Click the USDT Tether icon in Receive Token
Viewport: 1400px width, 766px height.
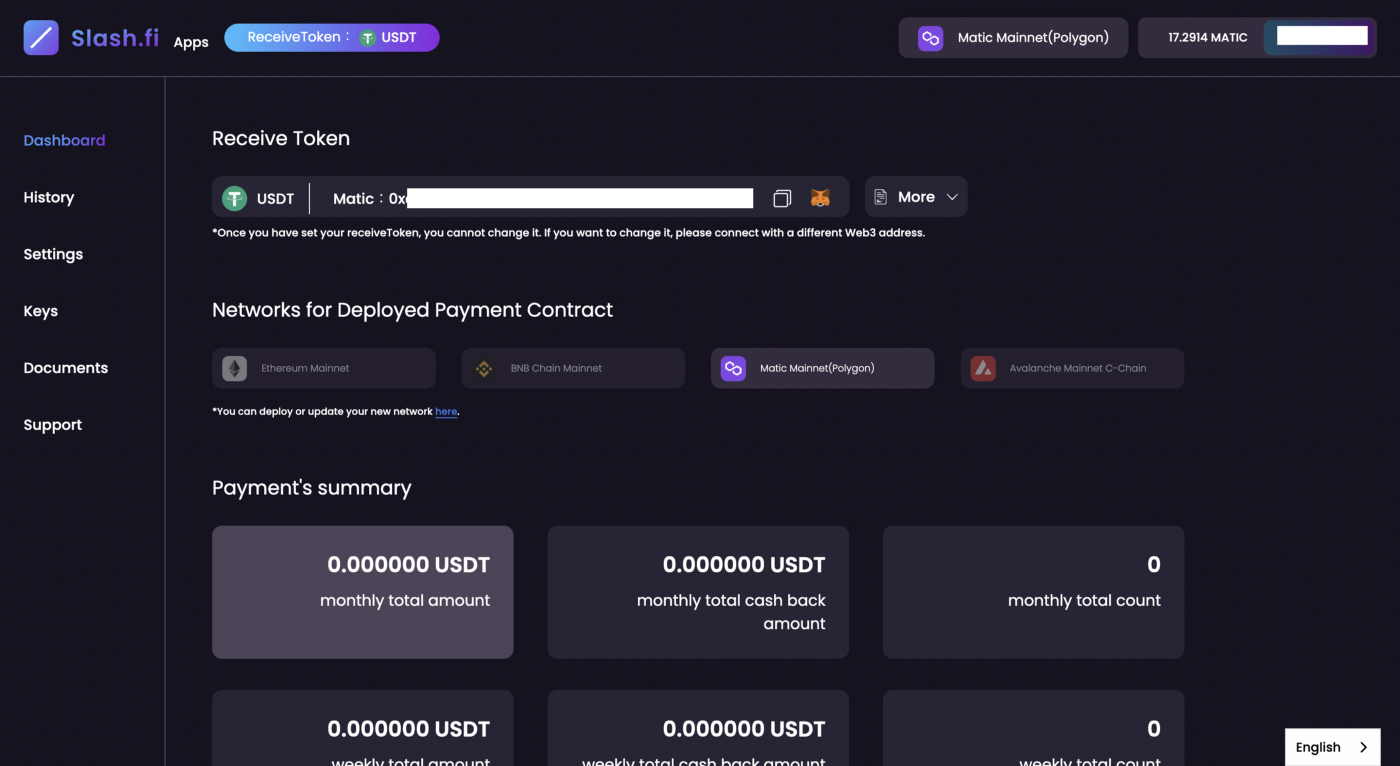(234, 198)
